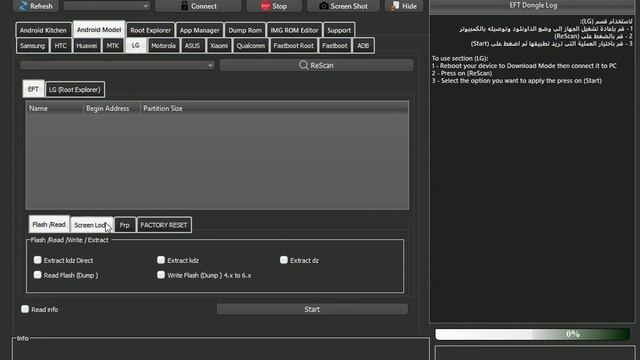
Task: Open the IMG ROM Editor tab
Action: click(x=294, y=30)
